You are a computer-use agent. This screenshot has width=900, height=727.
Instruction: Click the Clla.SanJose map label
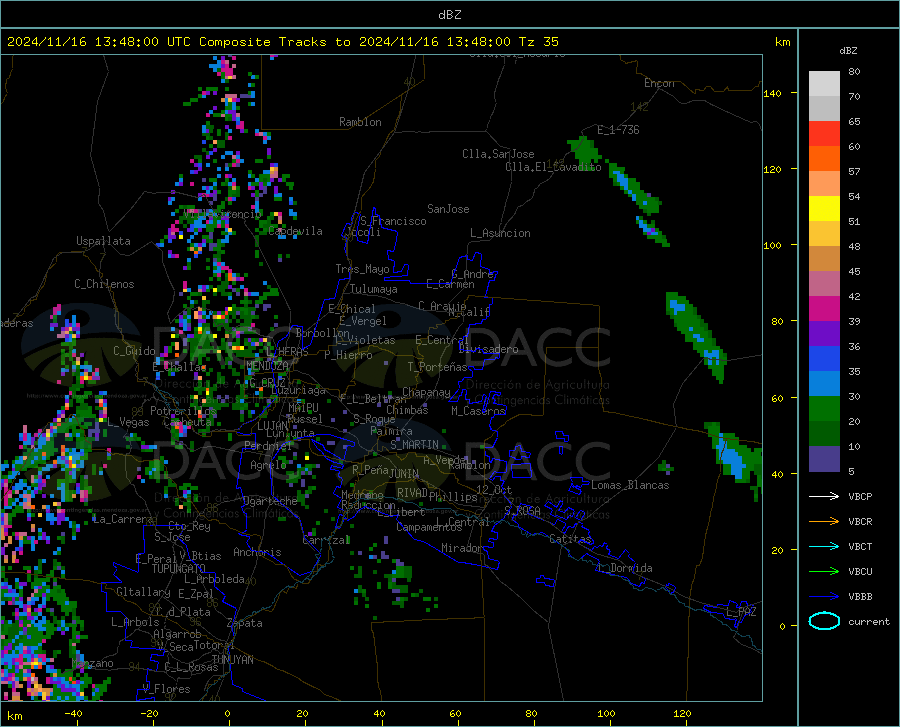498,154
